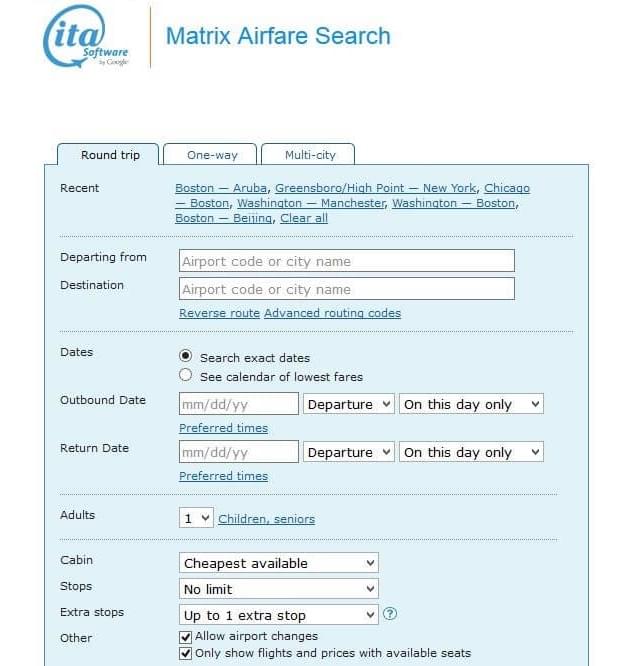
Task: Open the Extra stops help question-mark icon
Action: pos(390,614)
